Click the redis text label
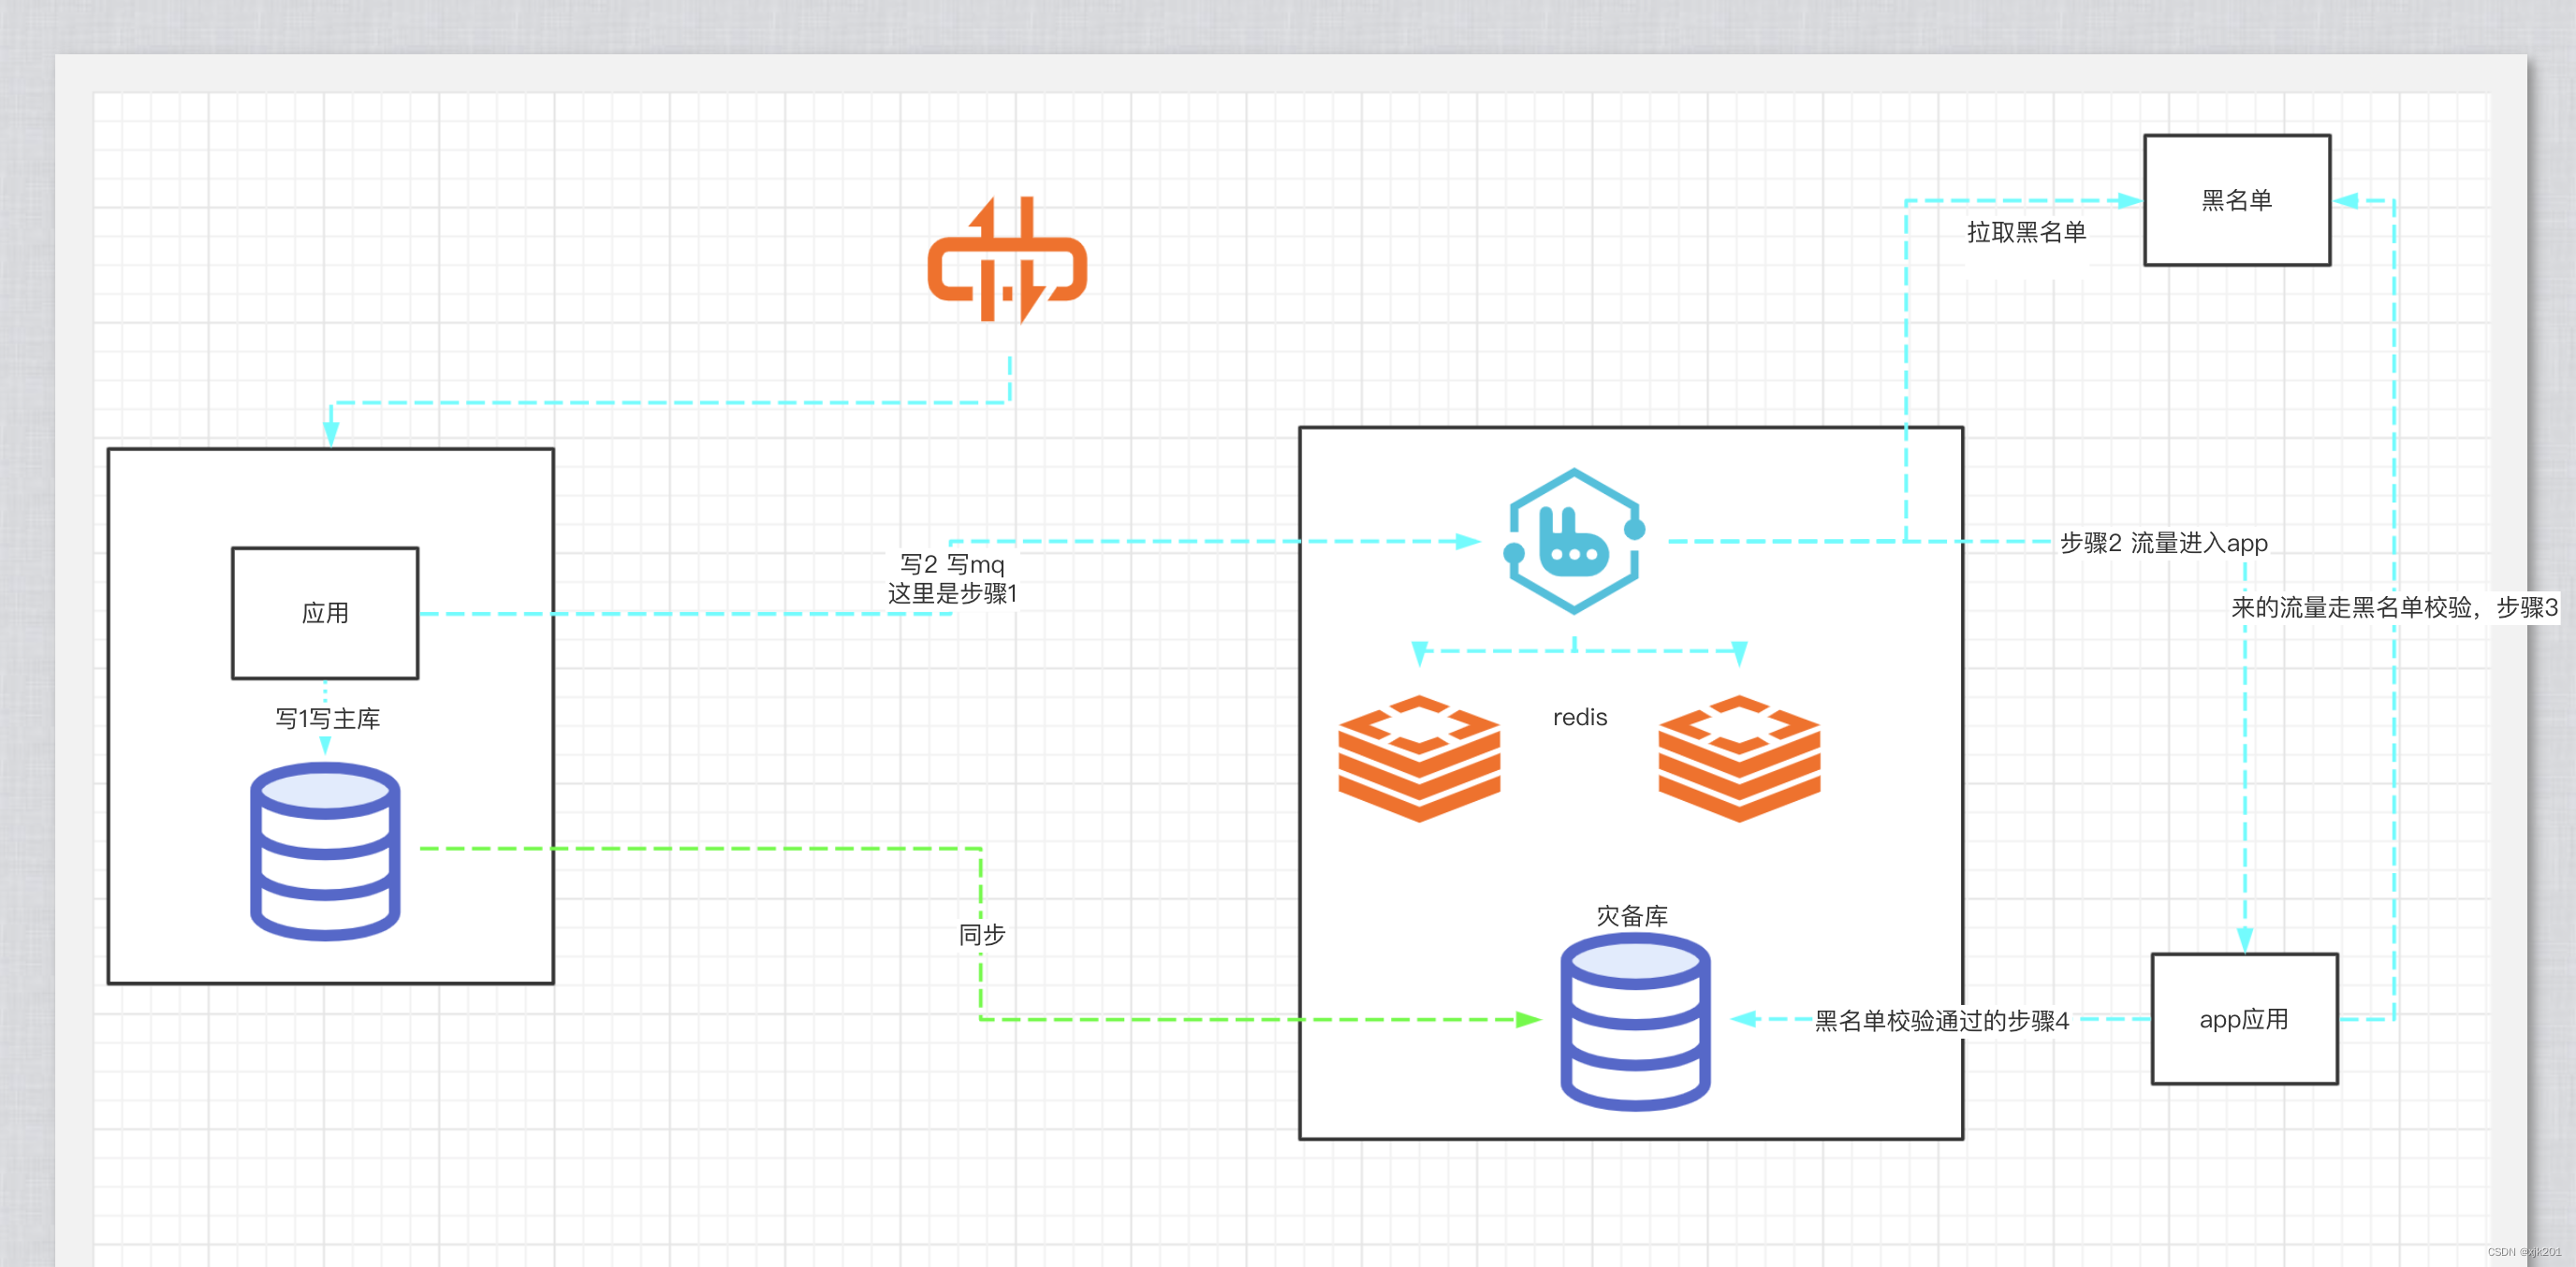The width and height of the screenshot is (2576, 1267). click(x=1580, y=717)
